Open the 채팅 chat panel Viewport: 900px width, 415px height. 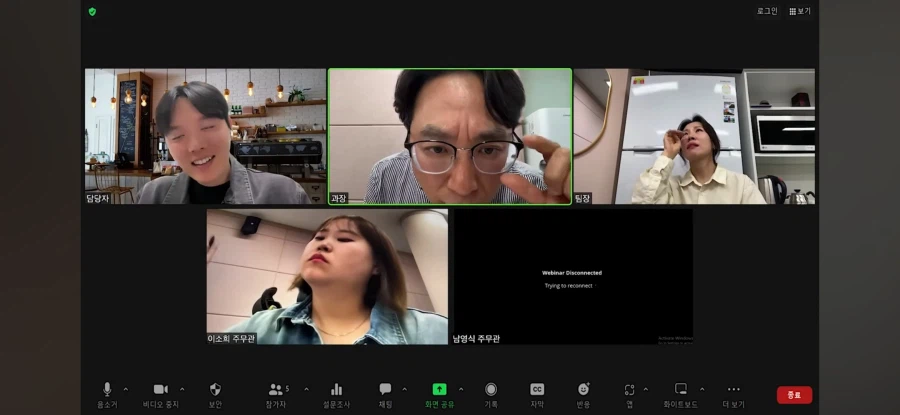[385, 395]
